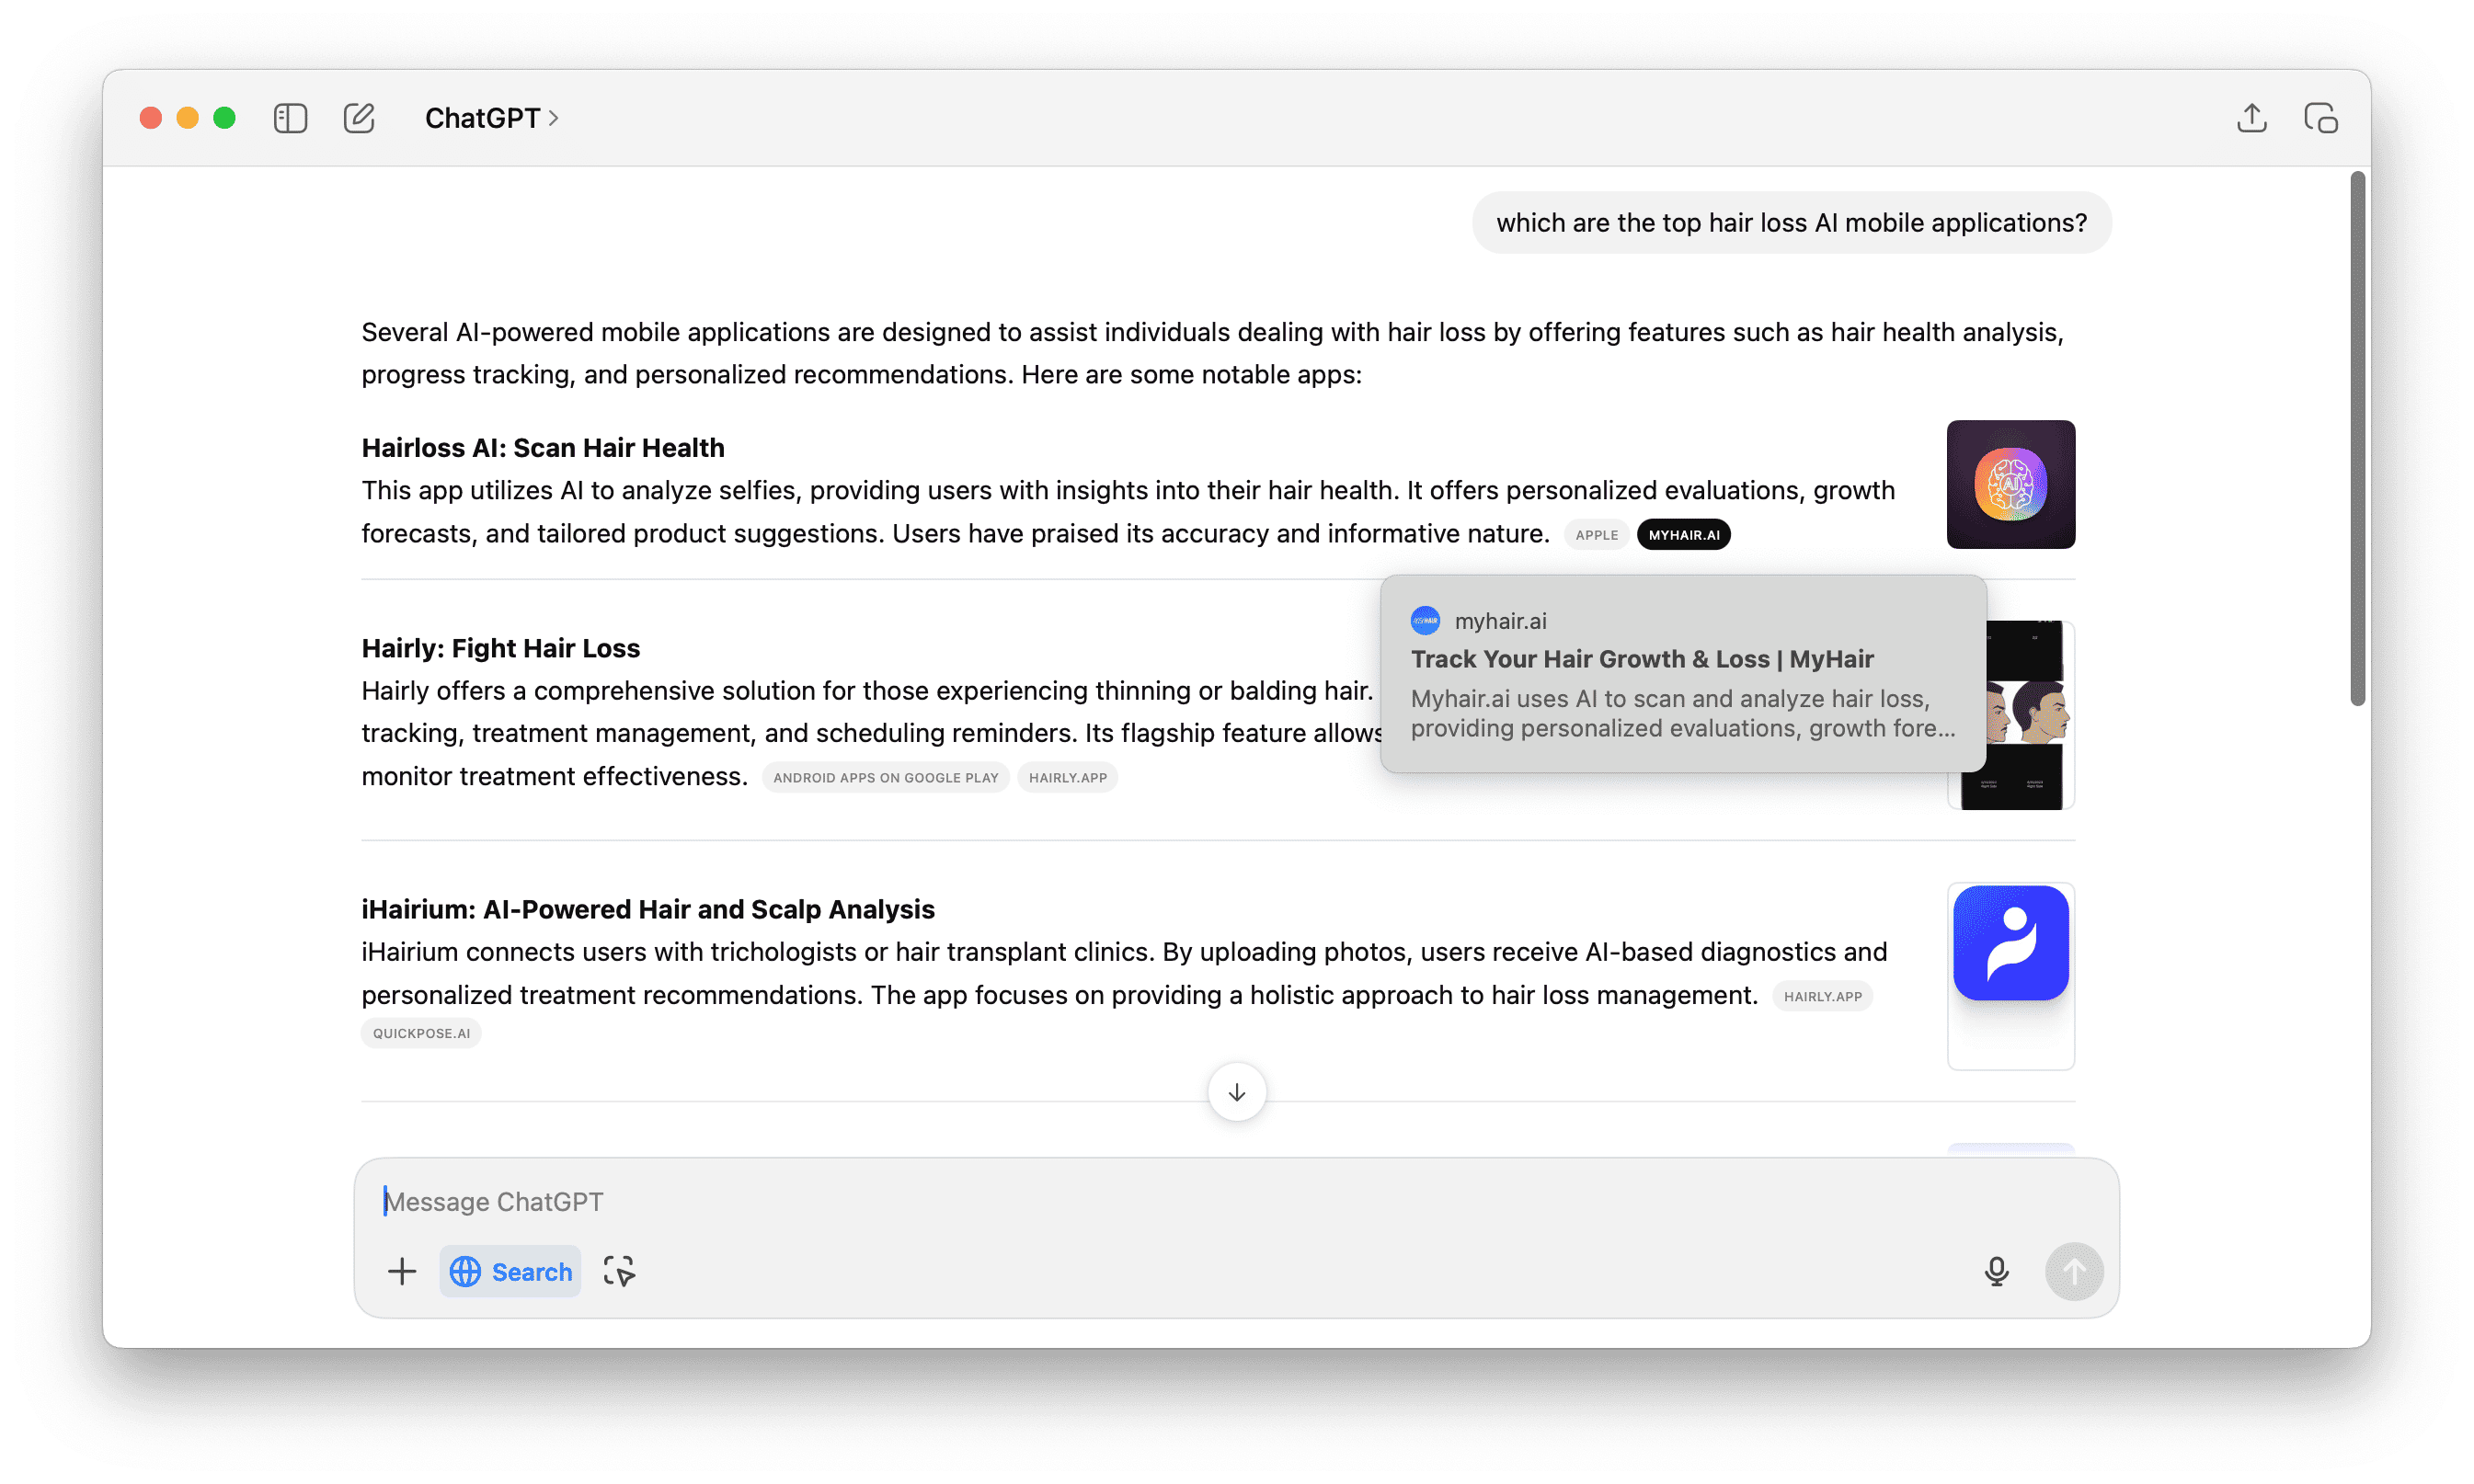Viewport: 2474px width, 1484px height.
Task: Open the myhair.ai preview popup card
Action: 1682,673
